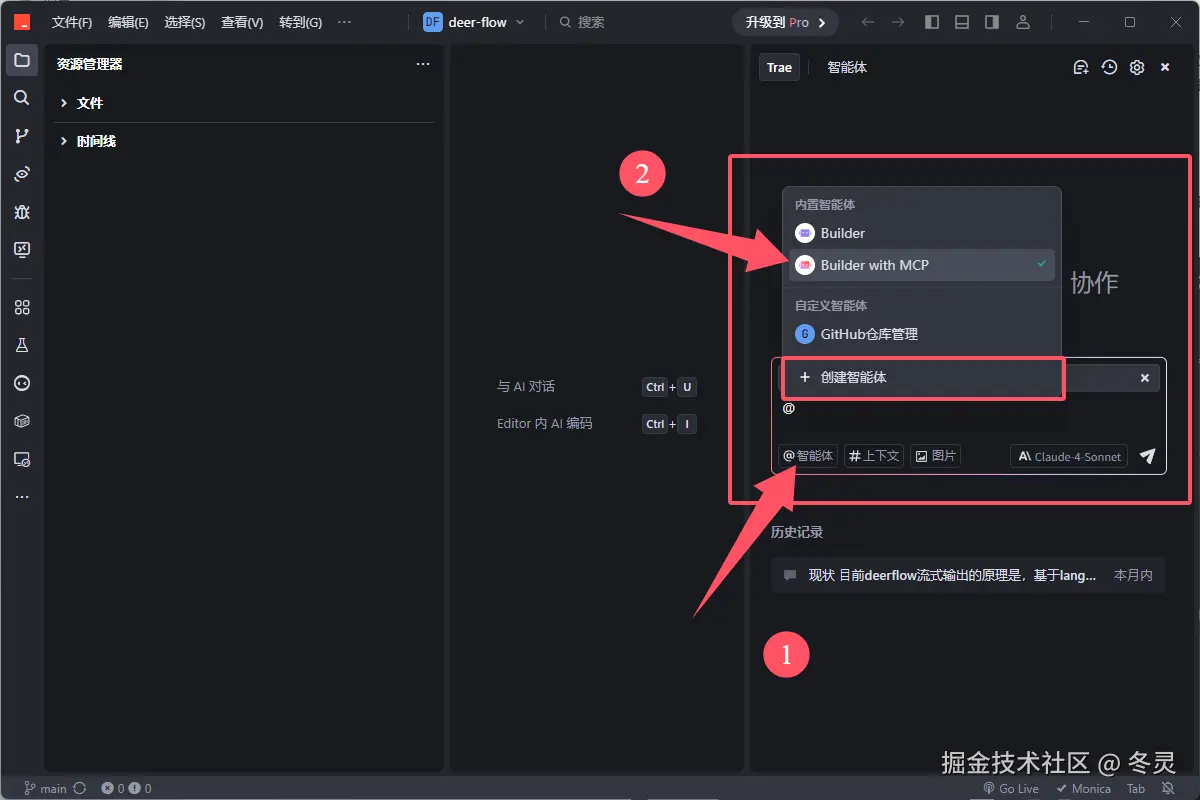The width and height of the screenshot is (1200, 800).
Task: Open the Extensions grid icon
Action: (x=22, y=308)
